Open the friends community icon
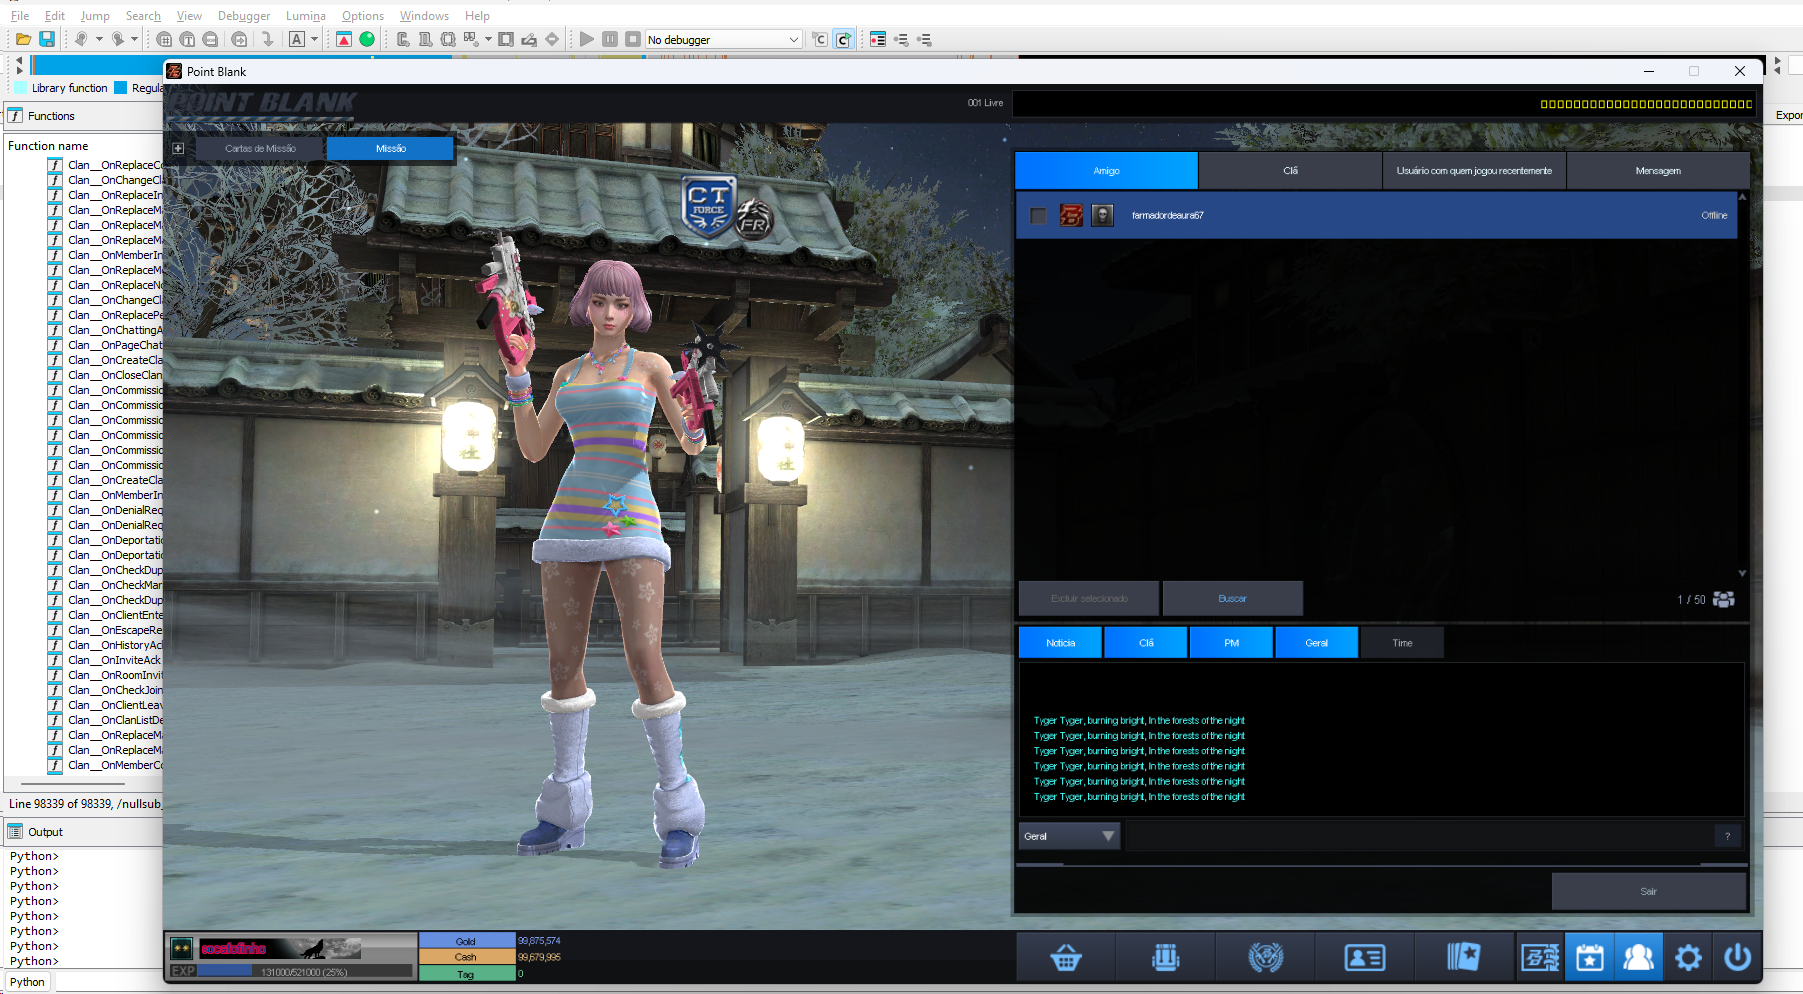This screenshot has height=994, width=1803. pyautogui.click(x=1638, y=958)
